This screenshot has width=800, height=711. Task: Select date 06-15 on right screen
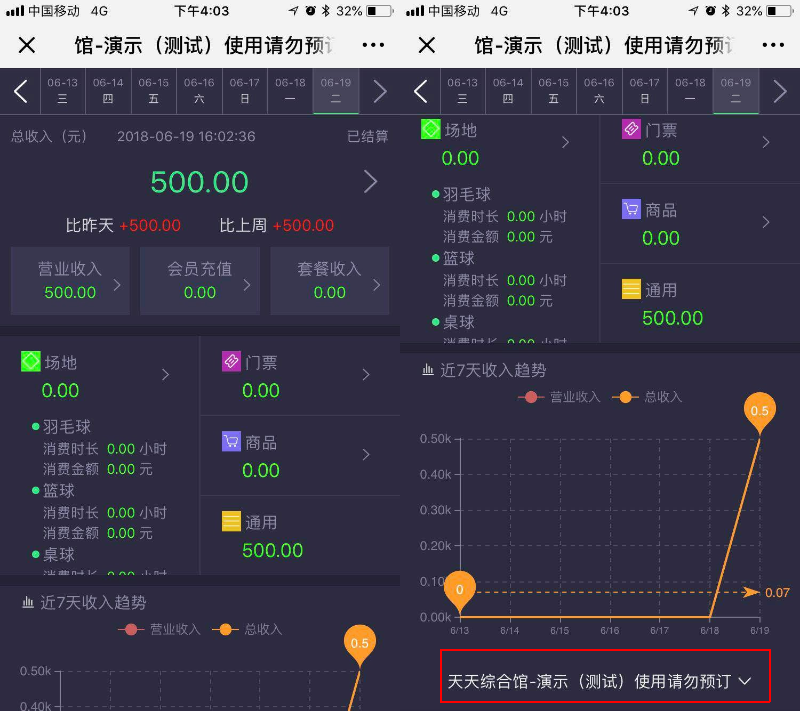554,91
